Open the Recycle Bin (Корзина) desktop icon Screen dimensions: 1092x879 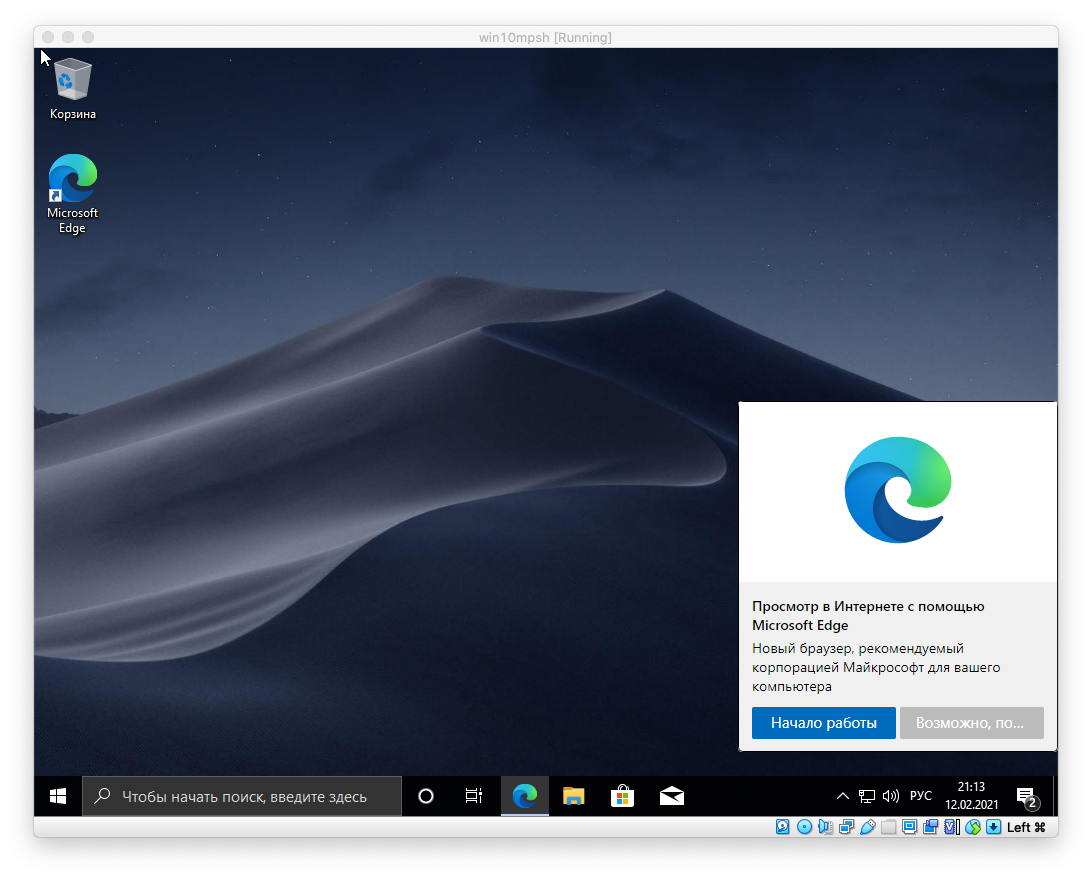click(72, 88)
